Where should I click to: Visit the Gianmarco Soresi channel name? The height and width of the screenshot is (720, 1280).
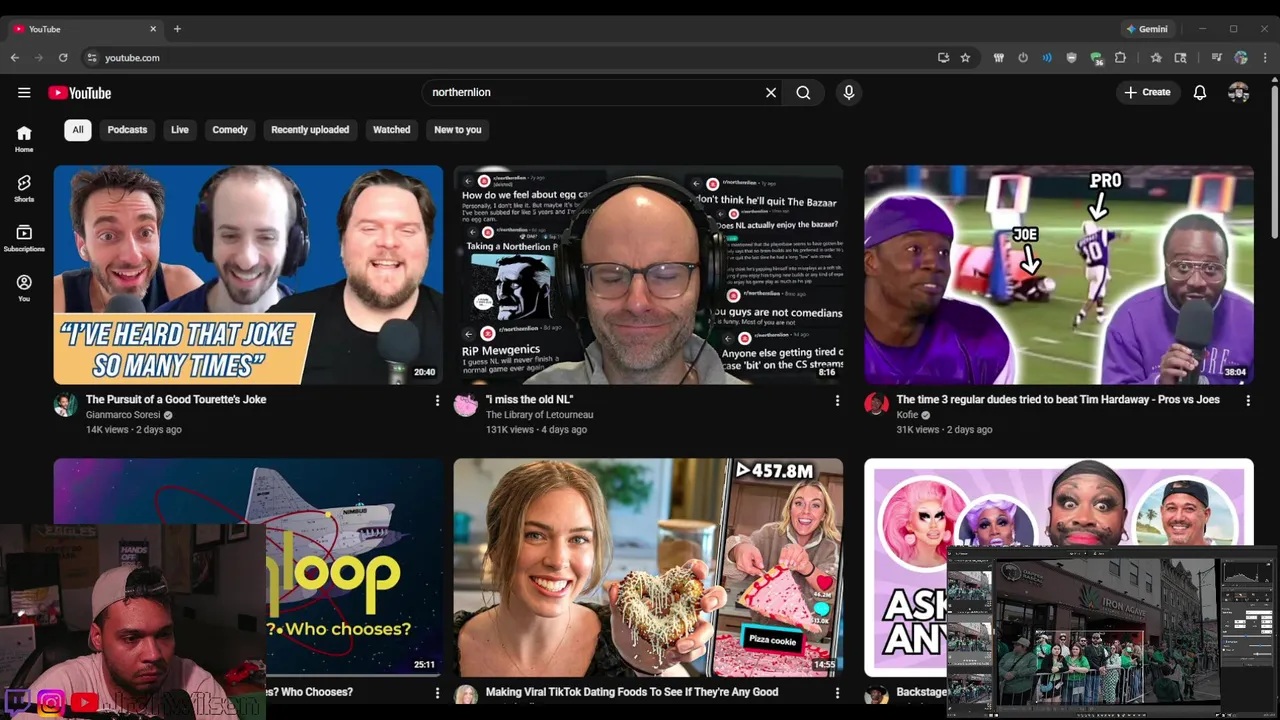coord(123,415)
